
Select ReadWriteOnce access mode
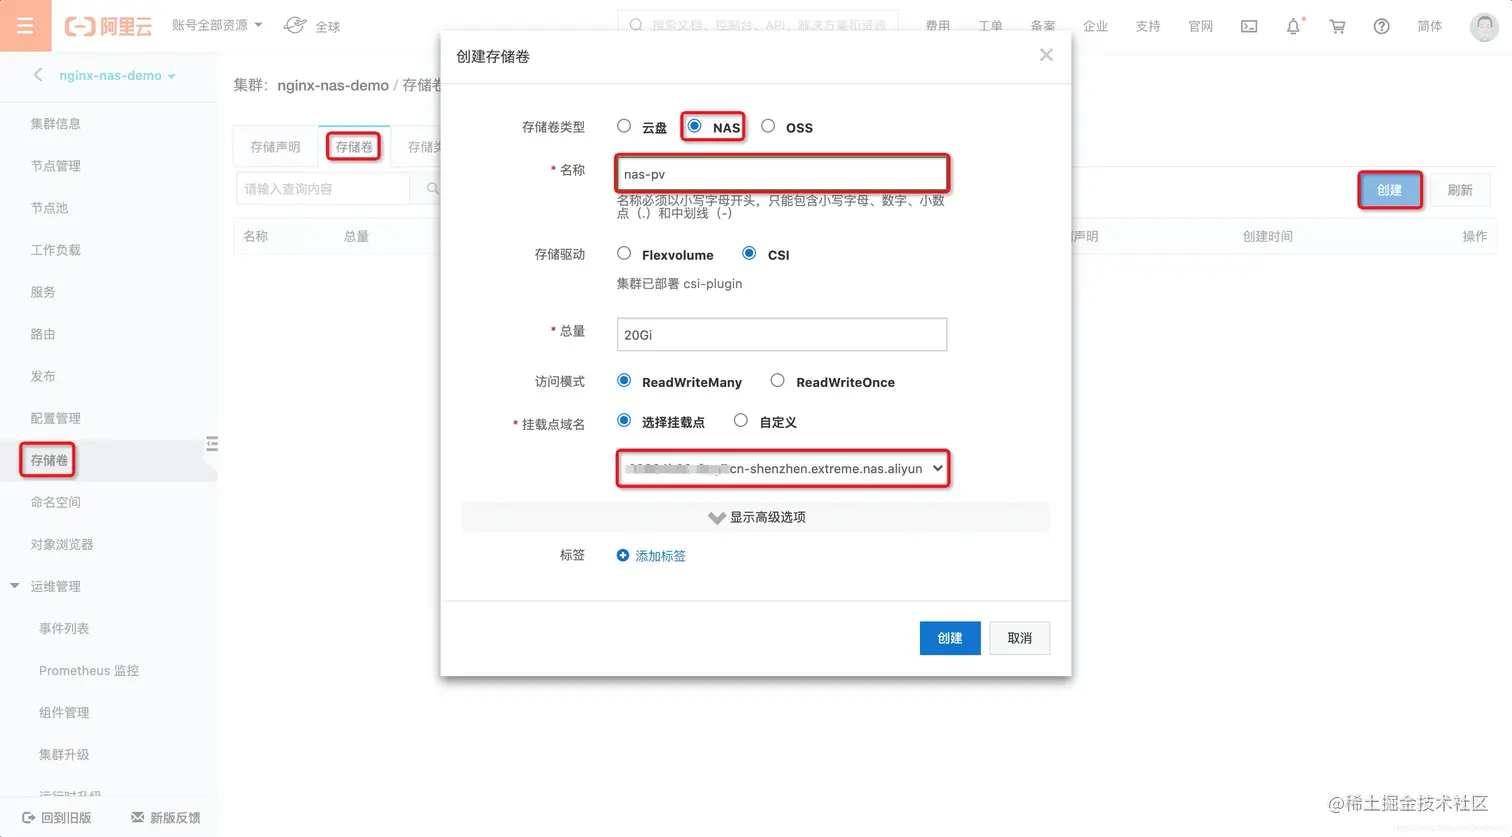click(x=777, y=381)
